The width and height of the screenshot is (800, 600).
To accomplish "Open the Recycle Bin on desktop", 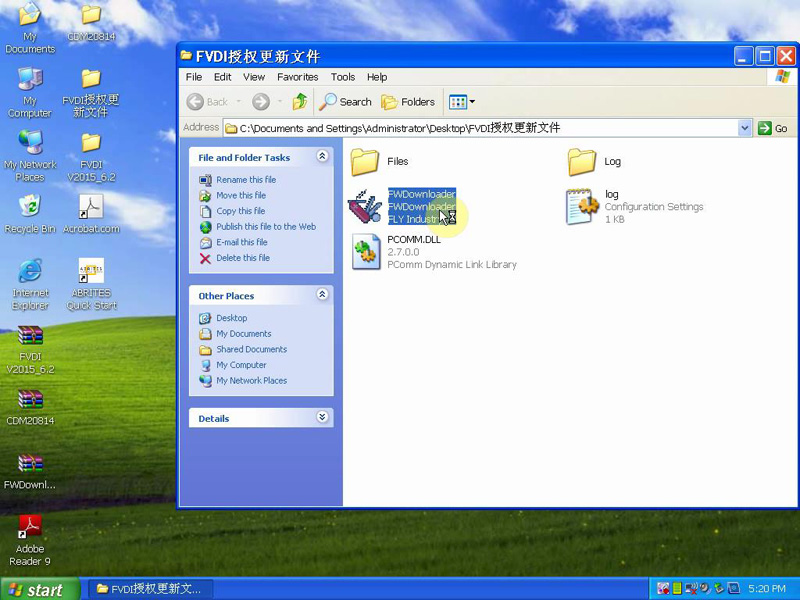I will point(30,207).
